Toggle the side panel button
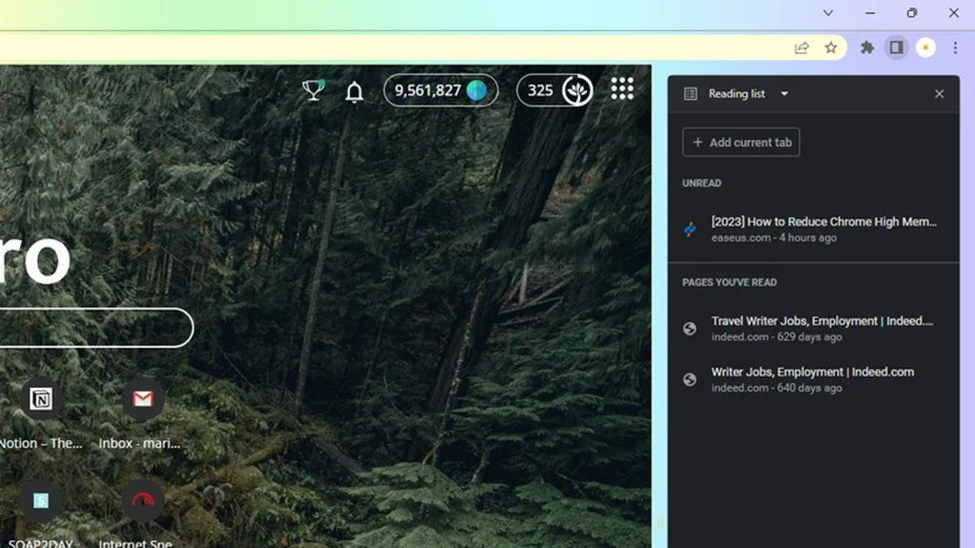 coord(896,48)
